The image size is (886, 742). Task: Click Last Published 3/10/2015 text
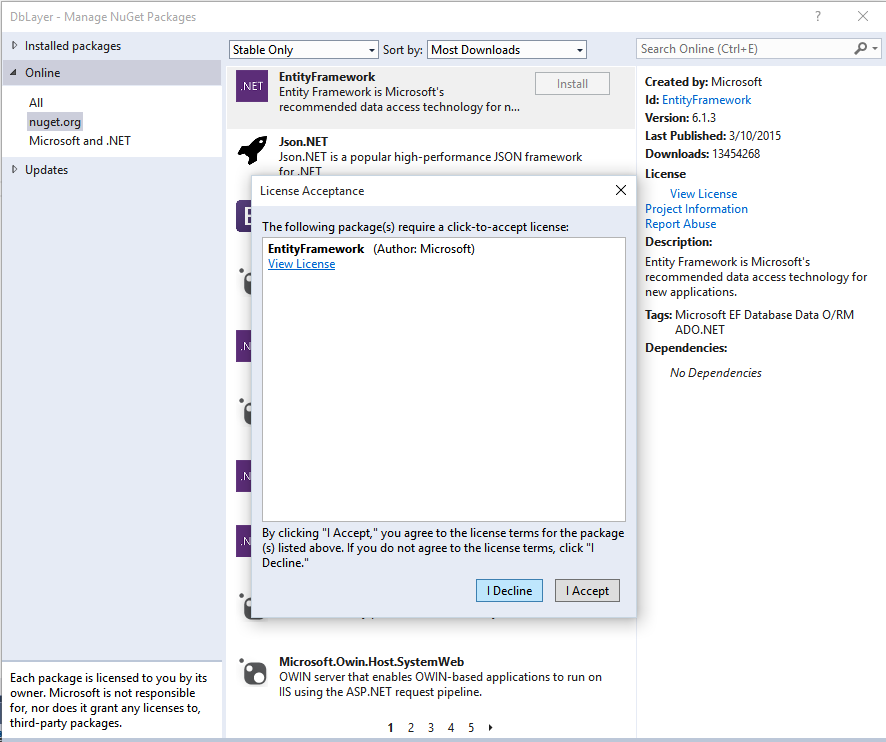tap(713, 136)
